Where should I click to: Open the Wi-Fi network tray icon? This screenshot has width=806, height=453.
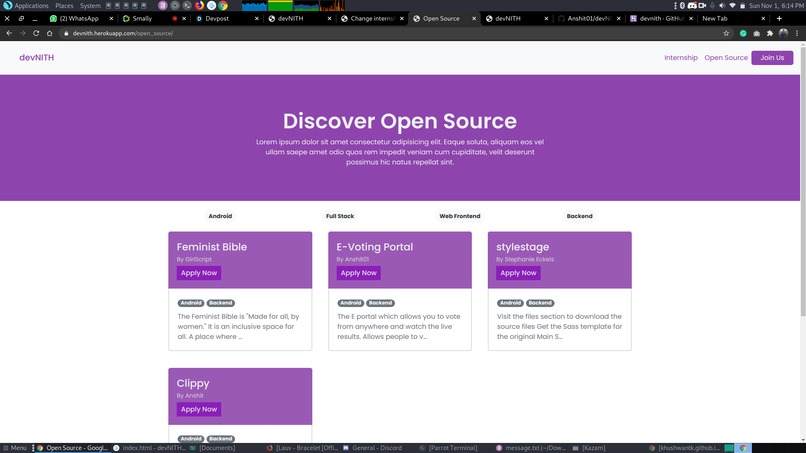[732, 6]
